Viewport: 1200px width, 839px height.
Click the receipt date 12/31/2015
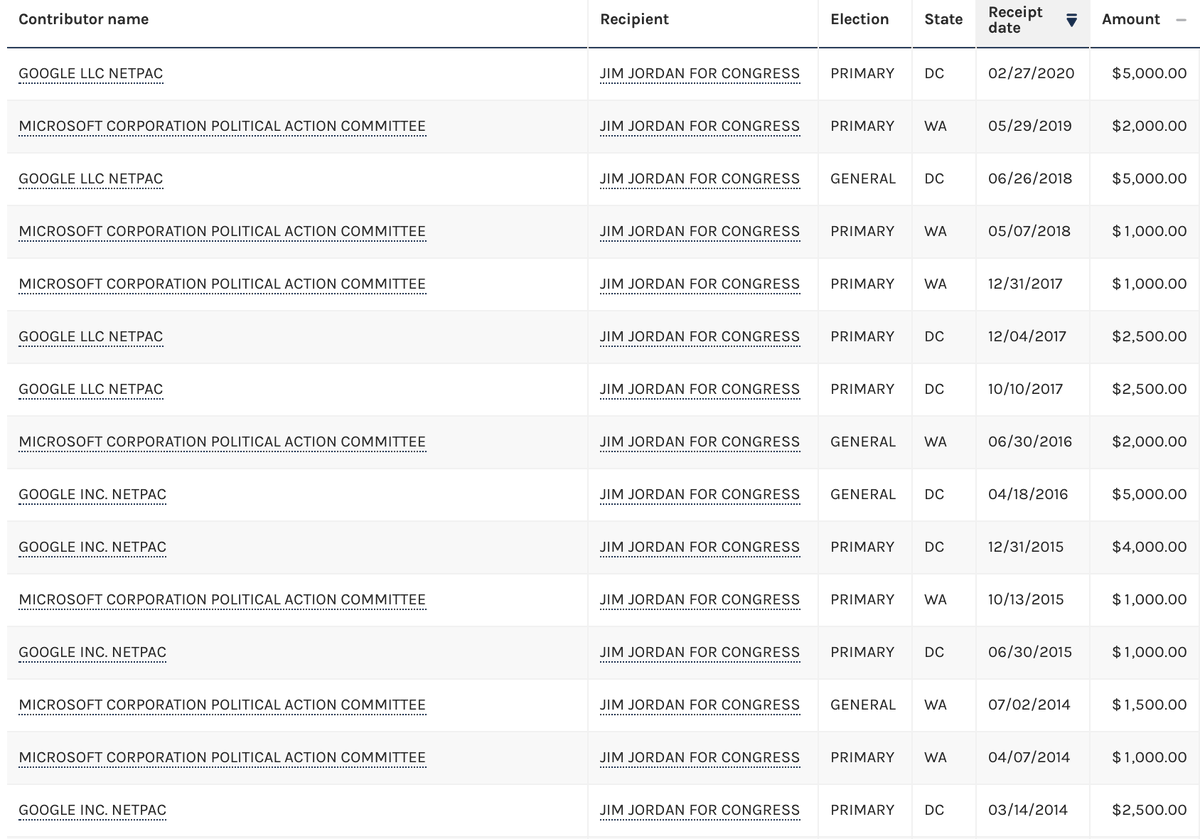tap(1025, 547)
